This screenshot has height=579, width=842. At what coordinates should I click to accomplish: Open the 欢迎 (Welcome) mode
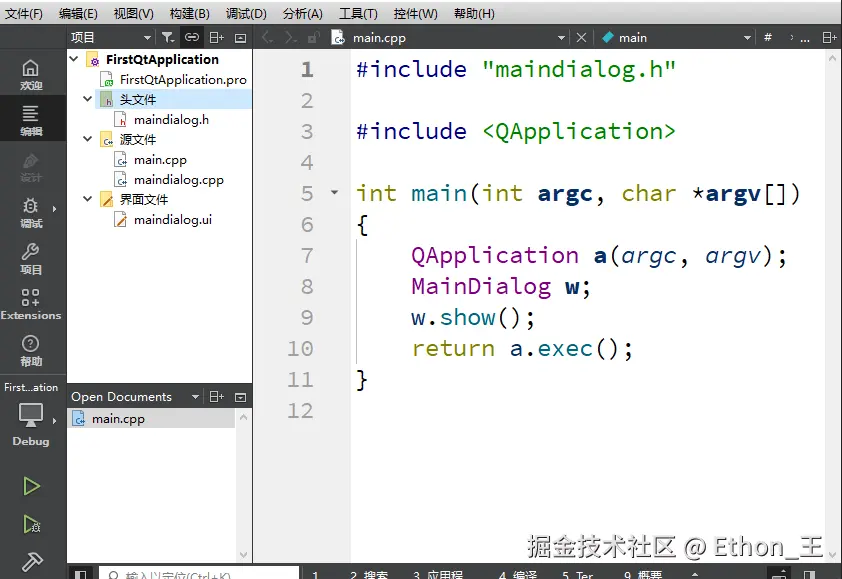(31, 75)
